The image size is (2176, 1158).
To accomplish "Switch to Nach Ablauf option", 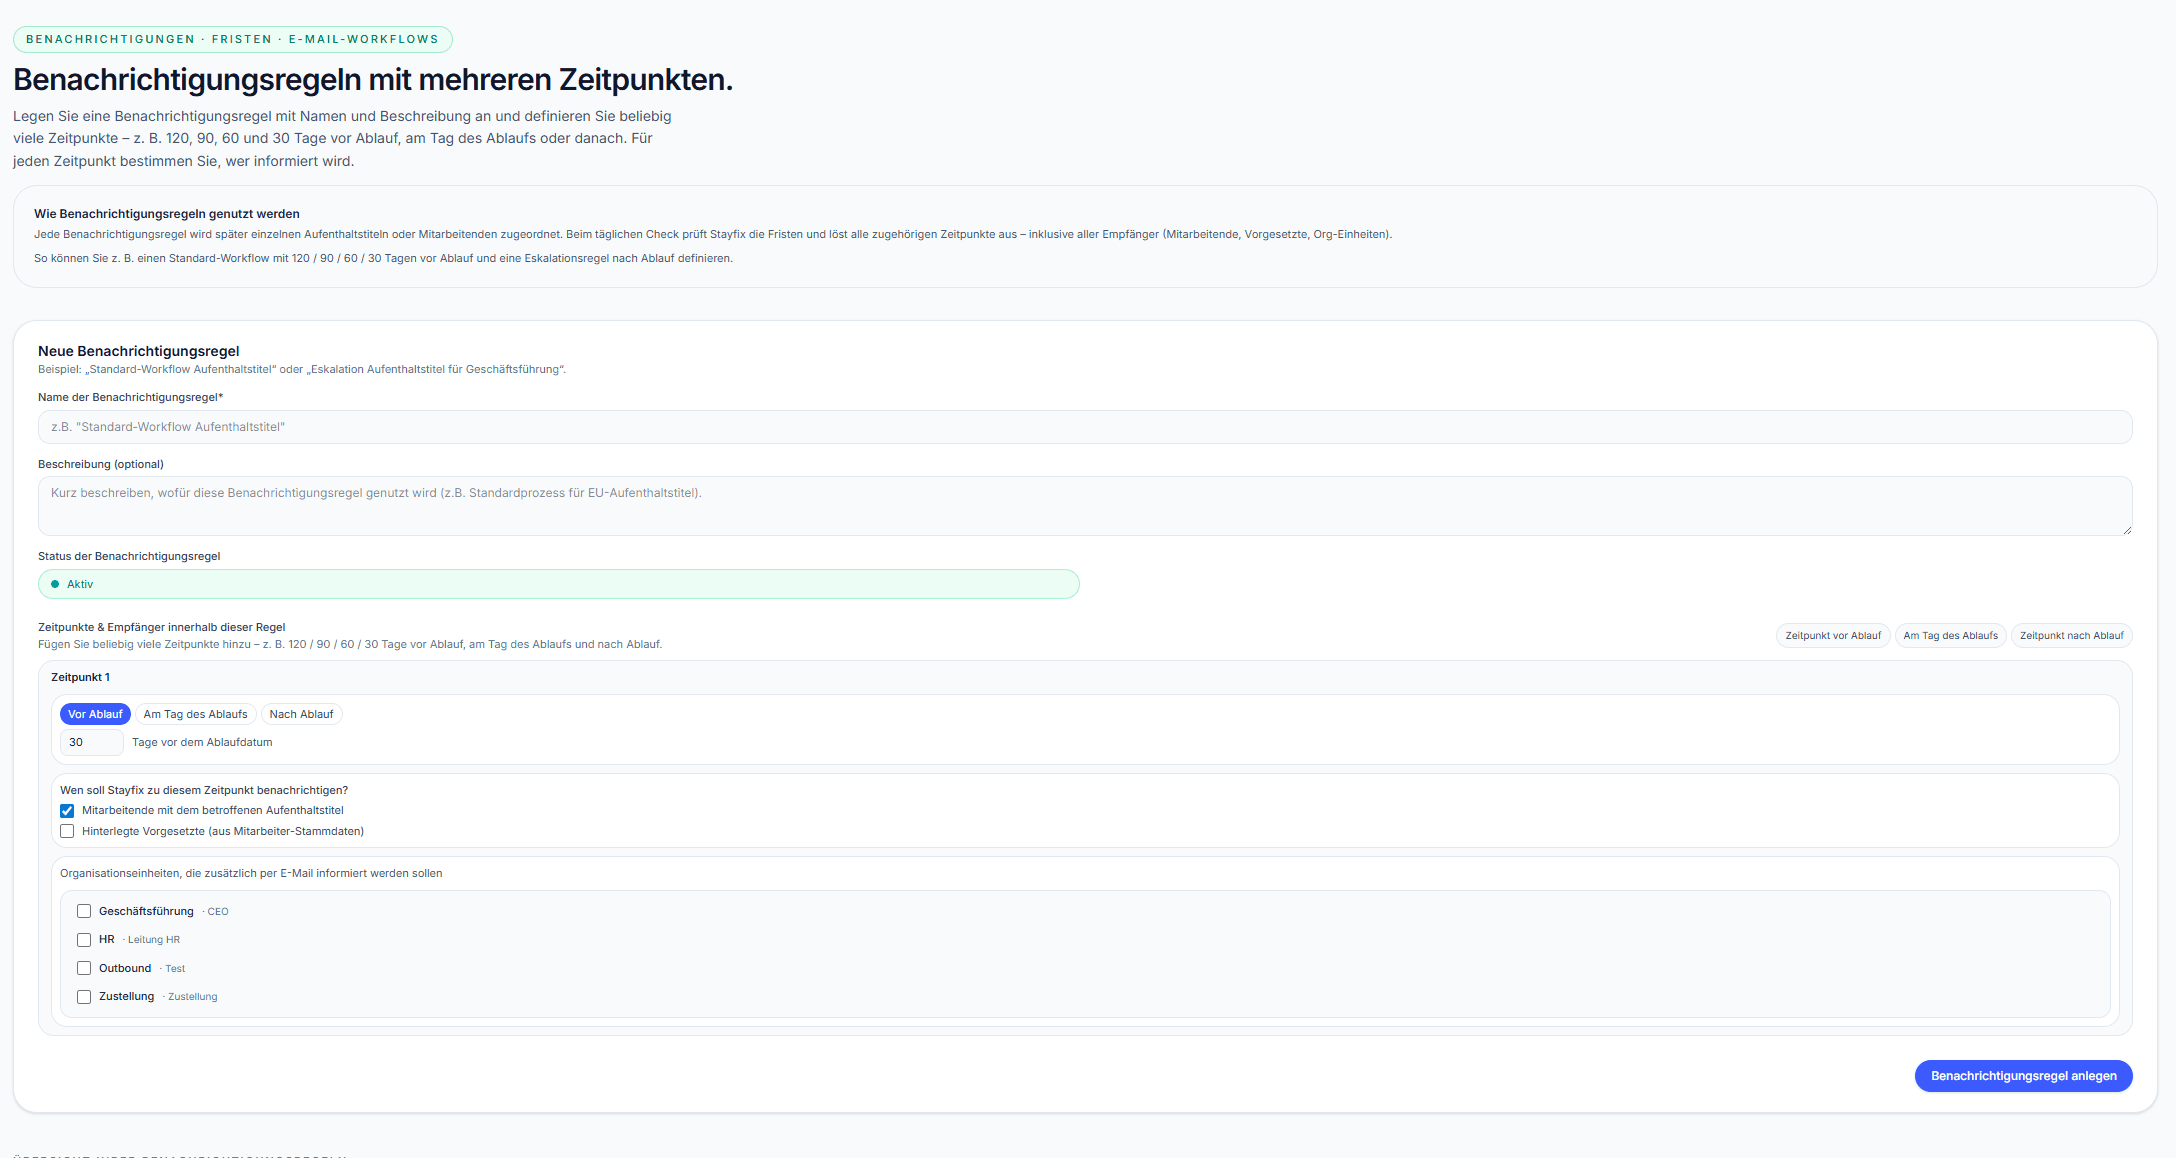I will click(x=301, y=714).
